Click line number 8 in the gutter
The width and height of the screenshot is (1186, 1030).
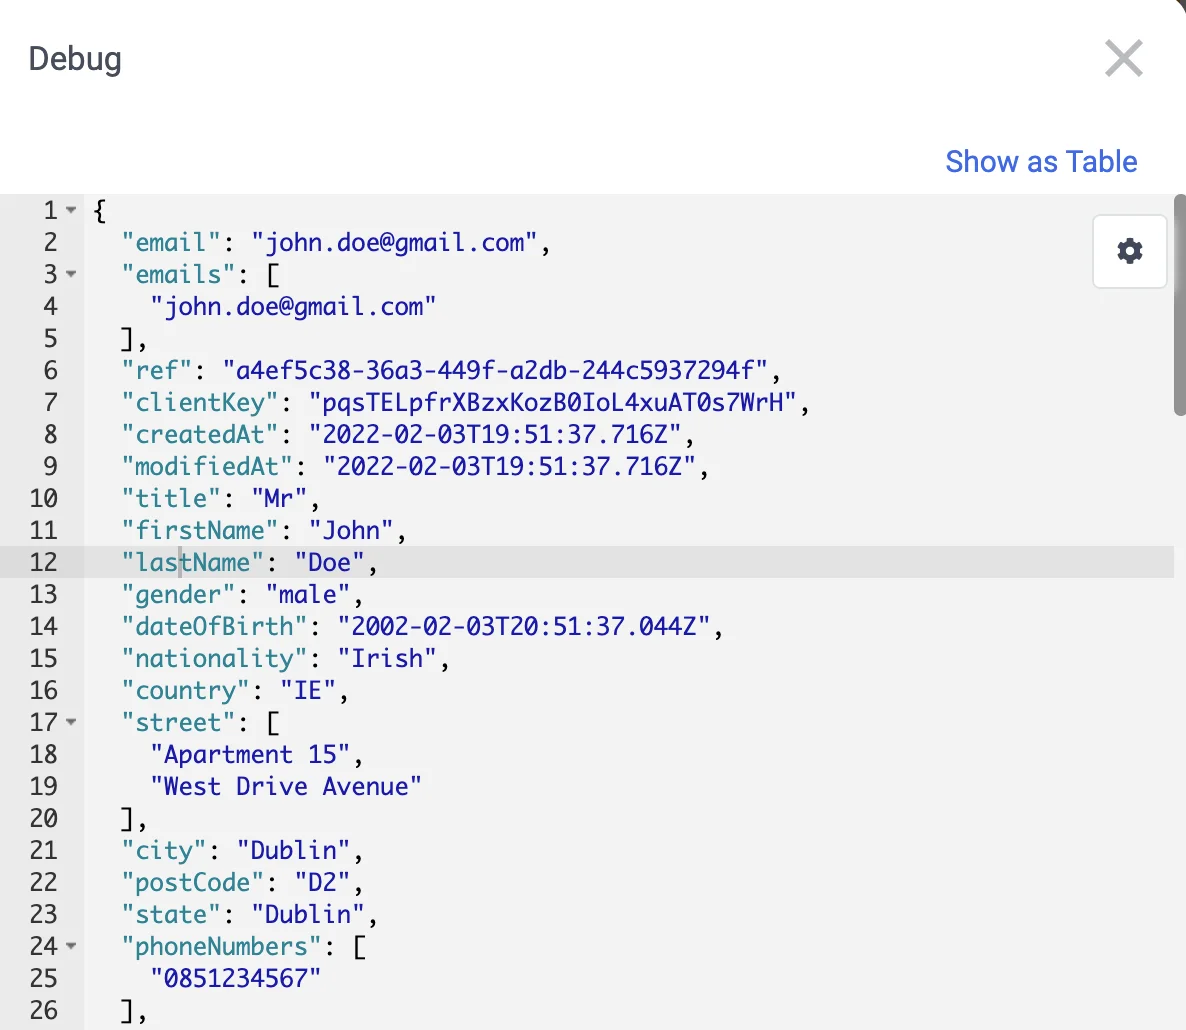point(50,435)
